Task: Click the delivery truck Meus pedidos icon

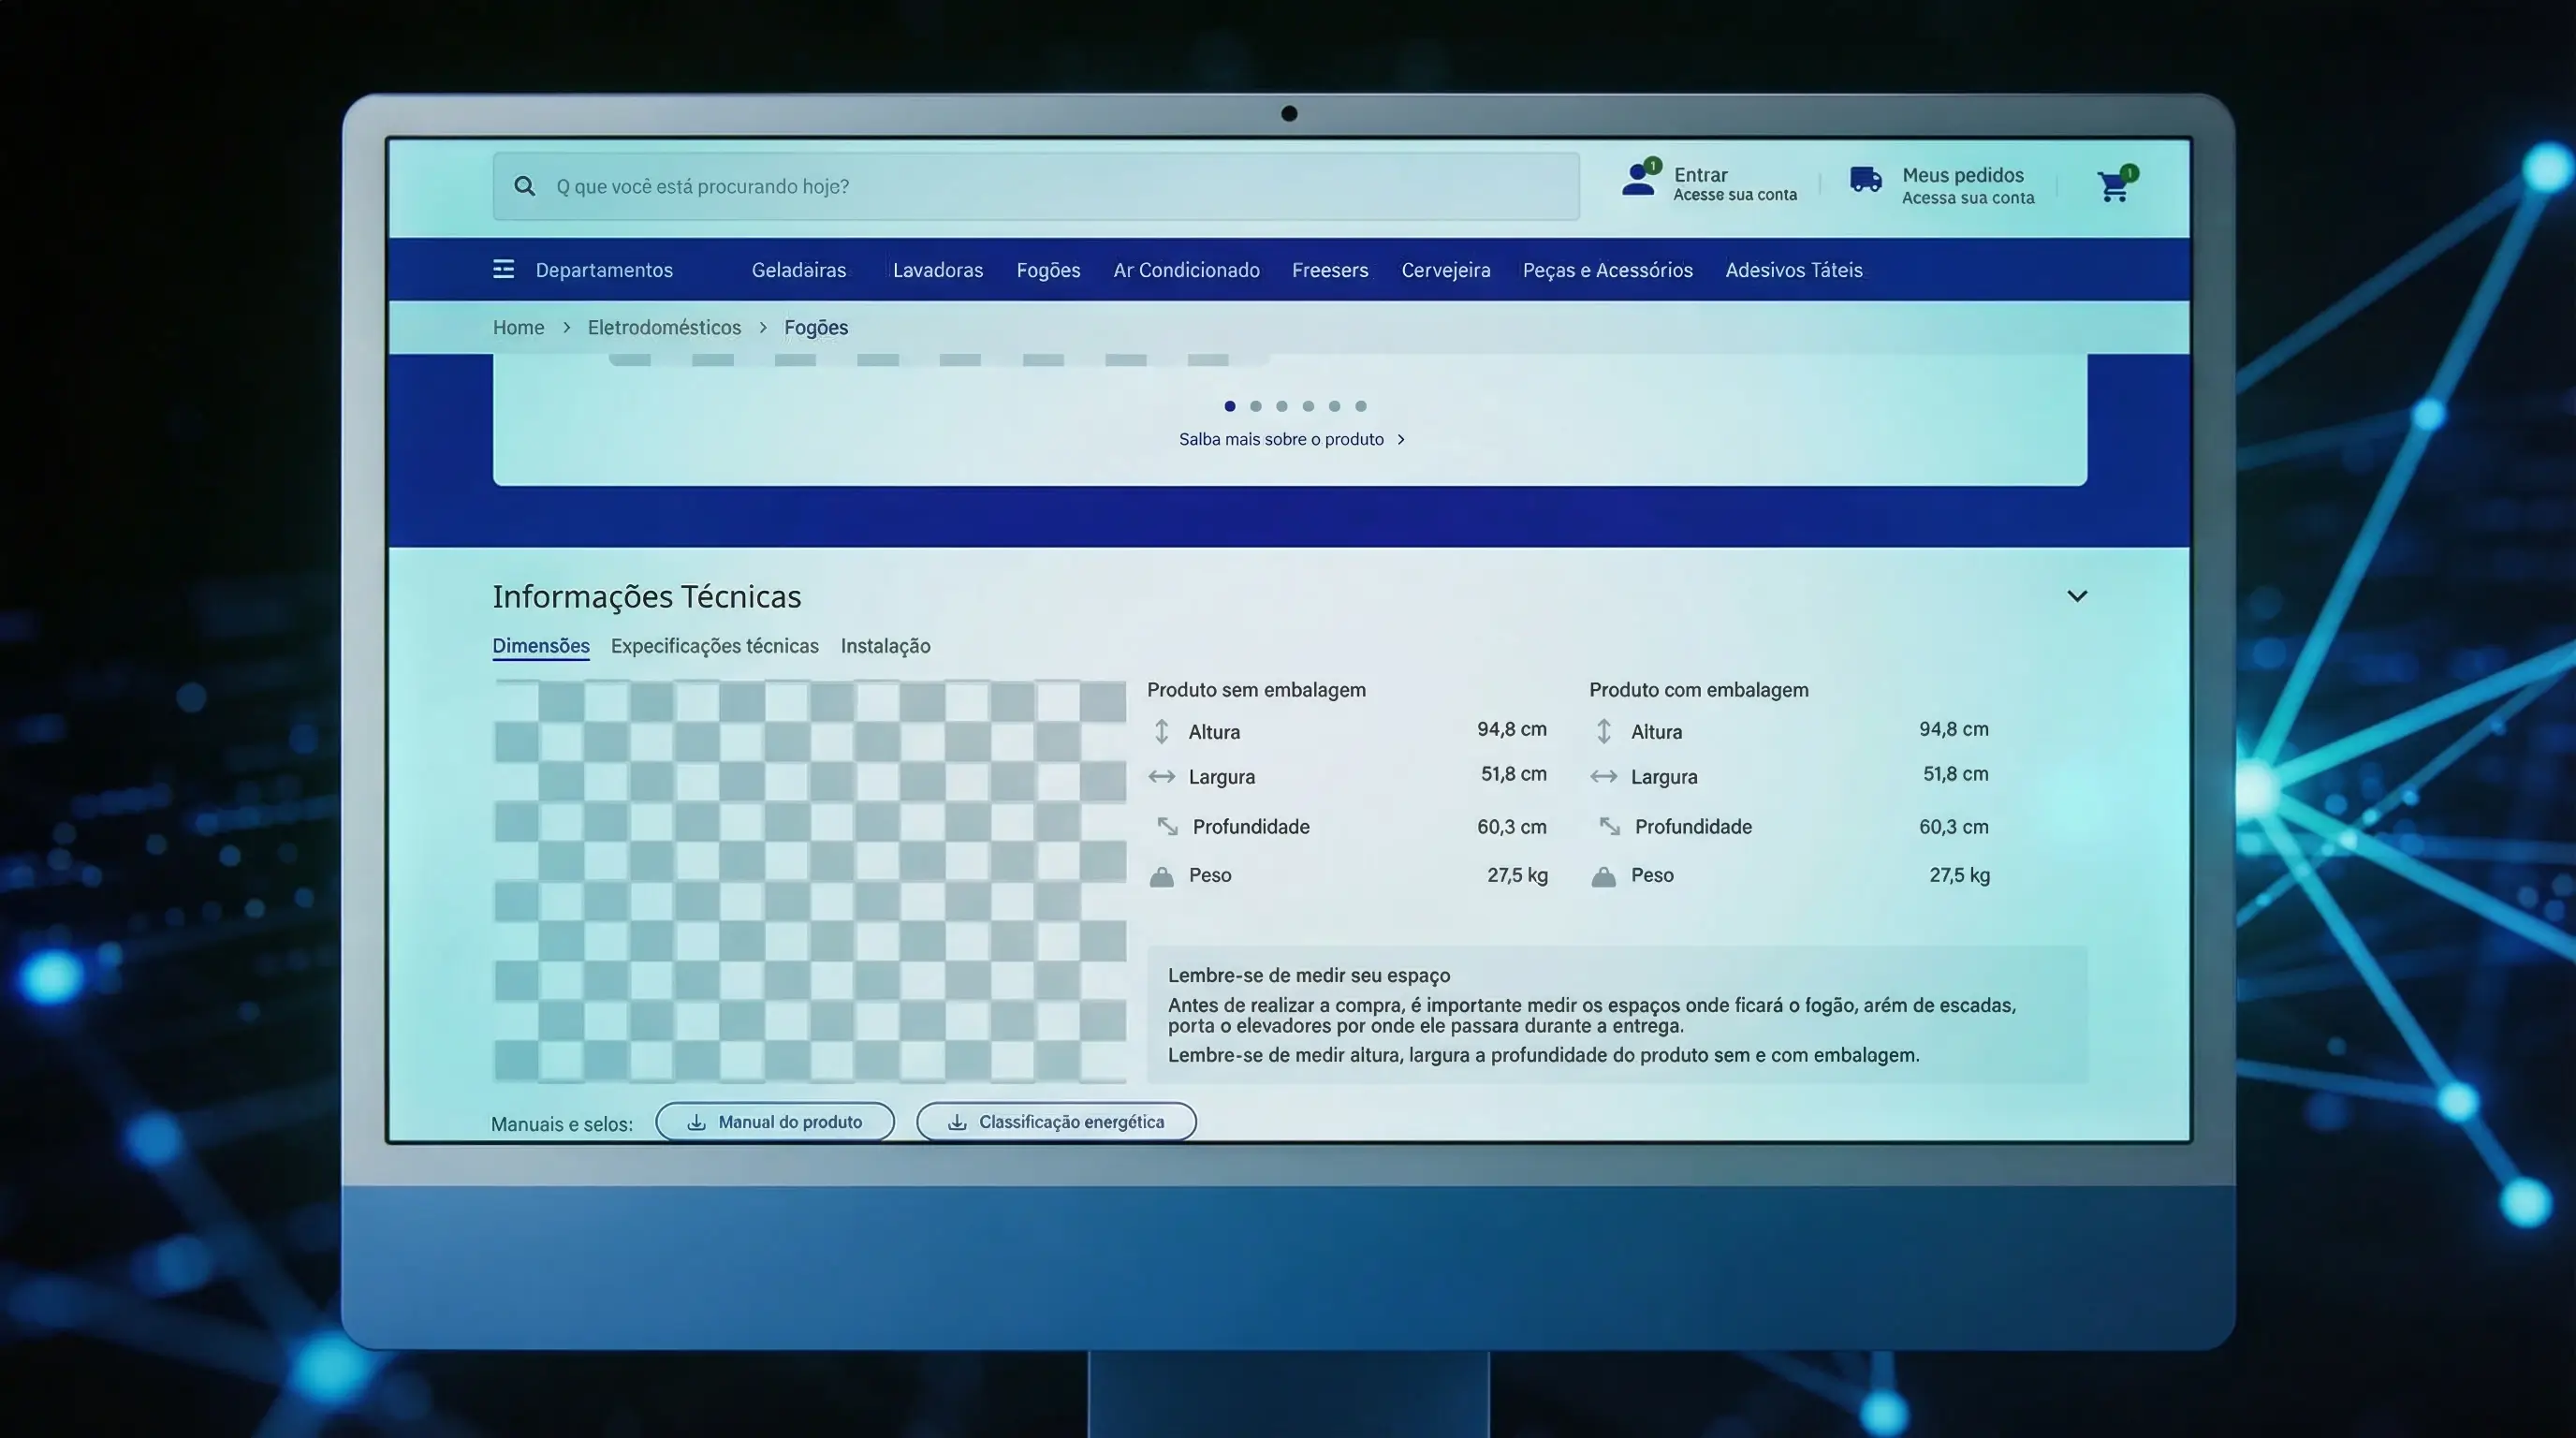Action: (x=1865, y=180)
